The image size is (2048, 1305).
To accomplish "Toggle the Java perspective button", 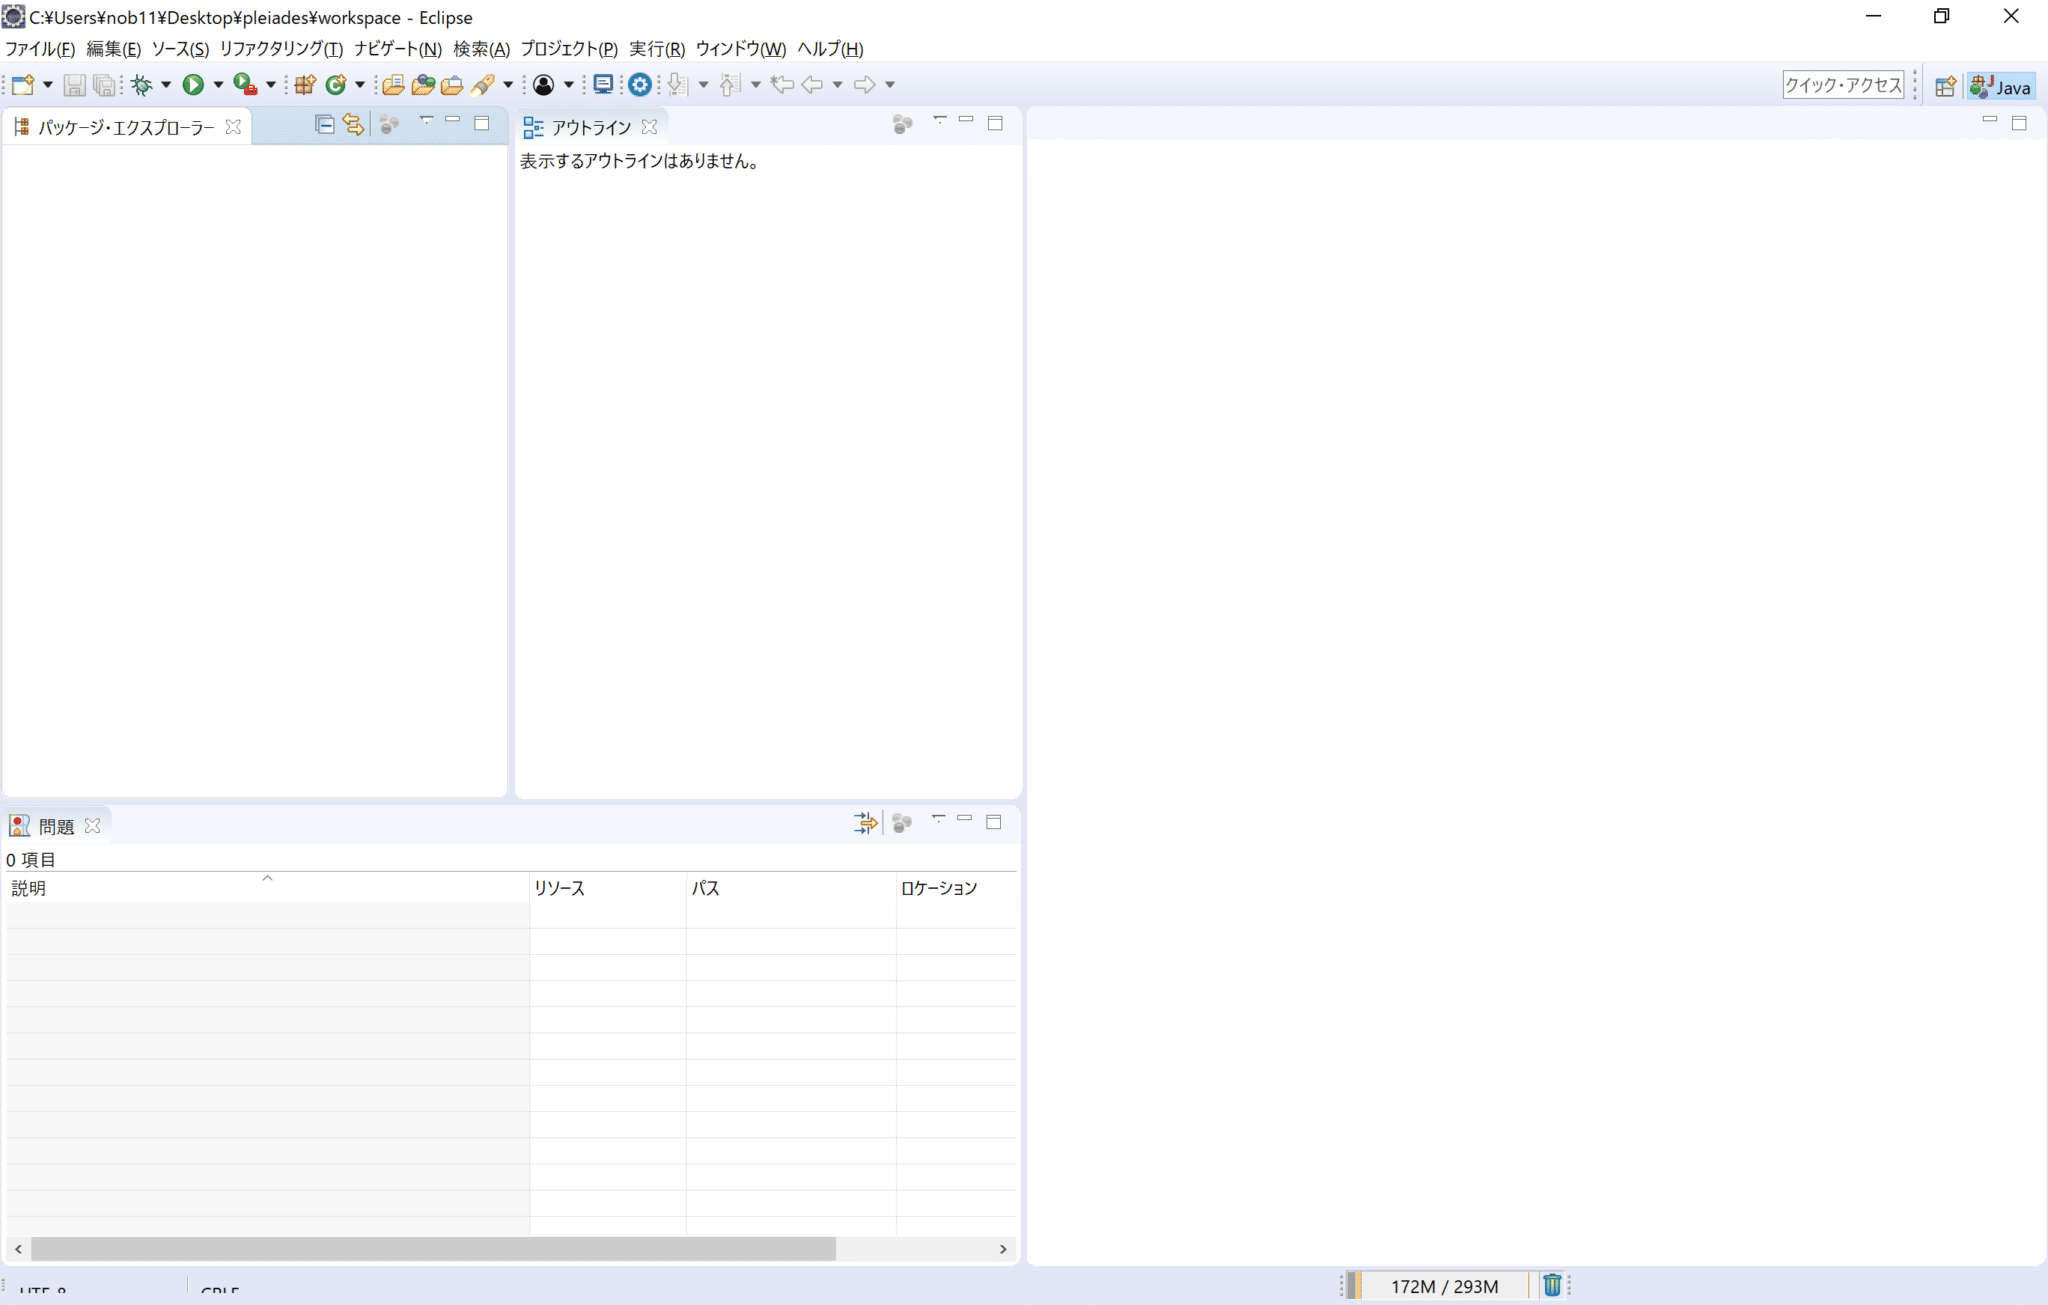I will [x=1999, y=86].
